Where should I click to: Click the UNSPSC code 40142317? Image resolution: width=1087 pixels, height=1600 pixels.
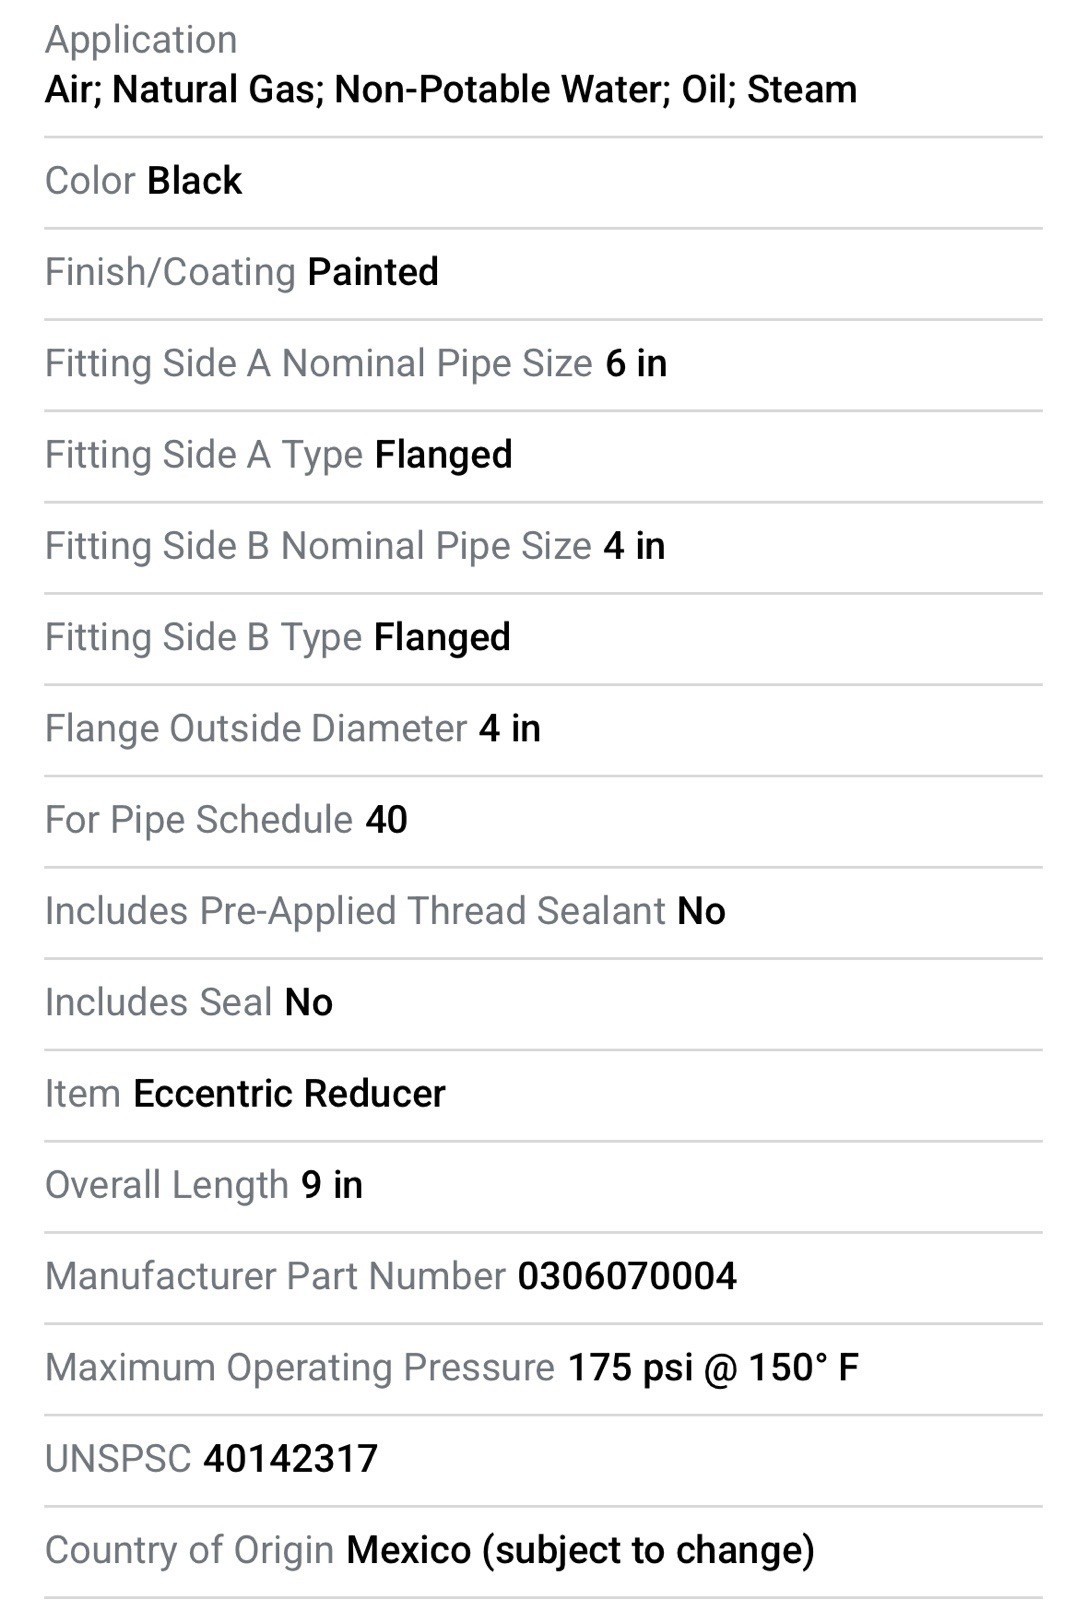click(290, 1460)
